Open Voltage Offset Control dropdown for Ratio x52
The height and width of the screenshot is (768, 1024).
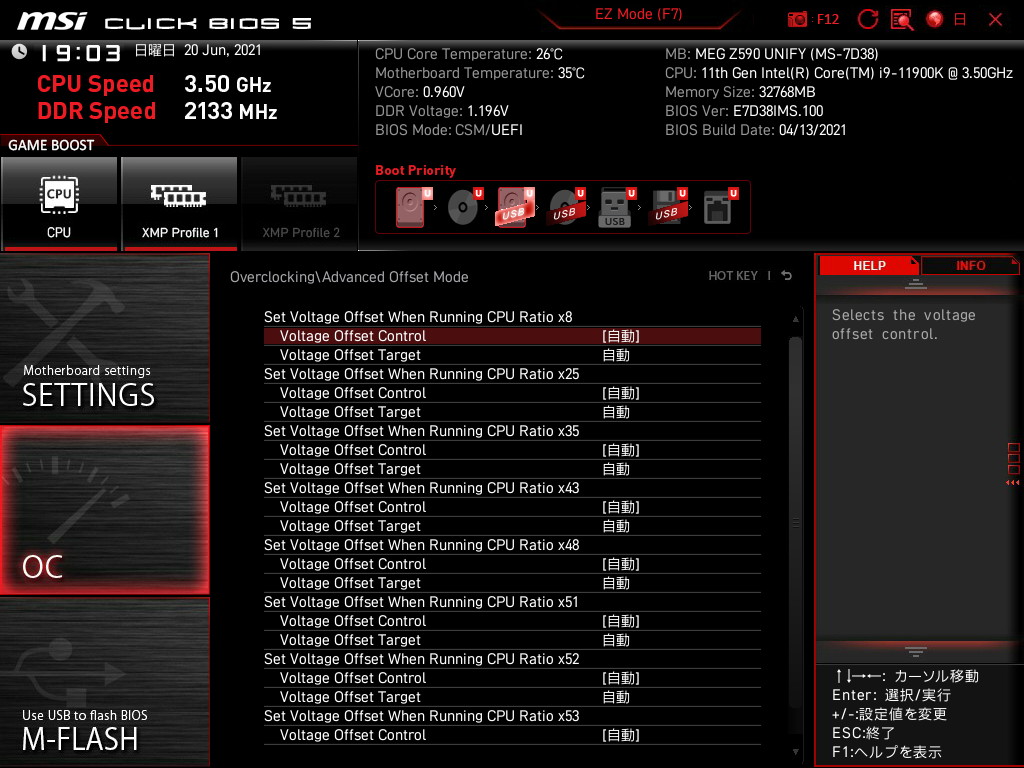tap(512, 678)
